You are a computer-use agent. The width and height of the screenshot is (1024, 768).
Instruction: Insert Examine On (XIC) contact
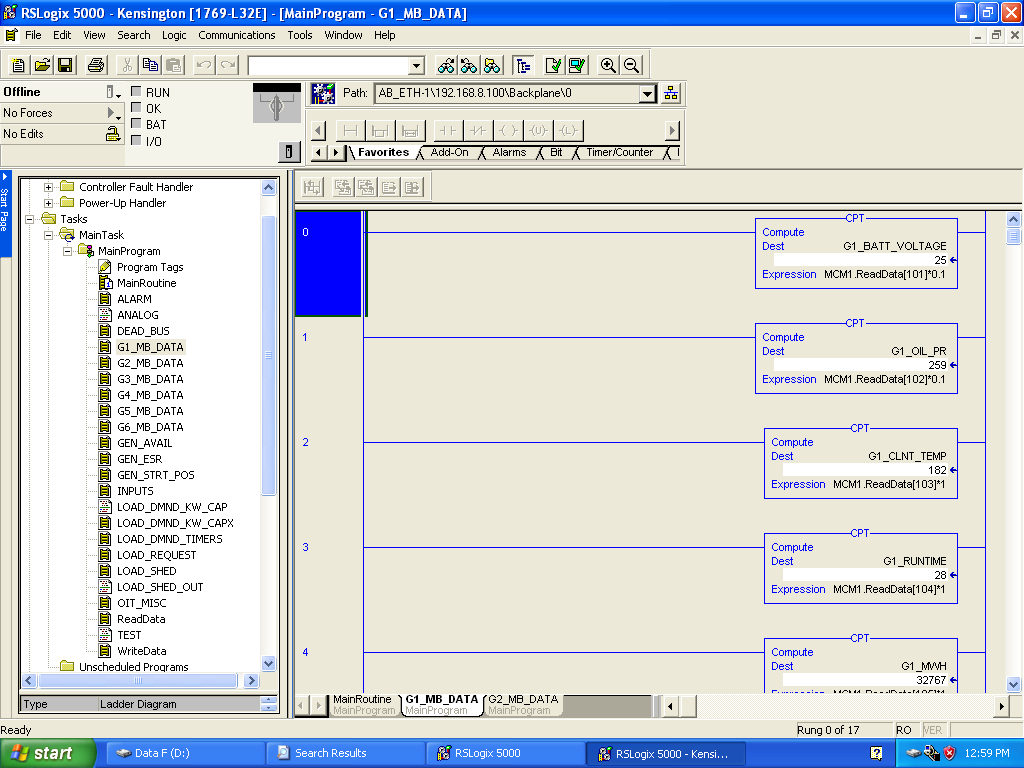pyautogui.click(x=447, y=131)
